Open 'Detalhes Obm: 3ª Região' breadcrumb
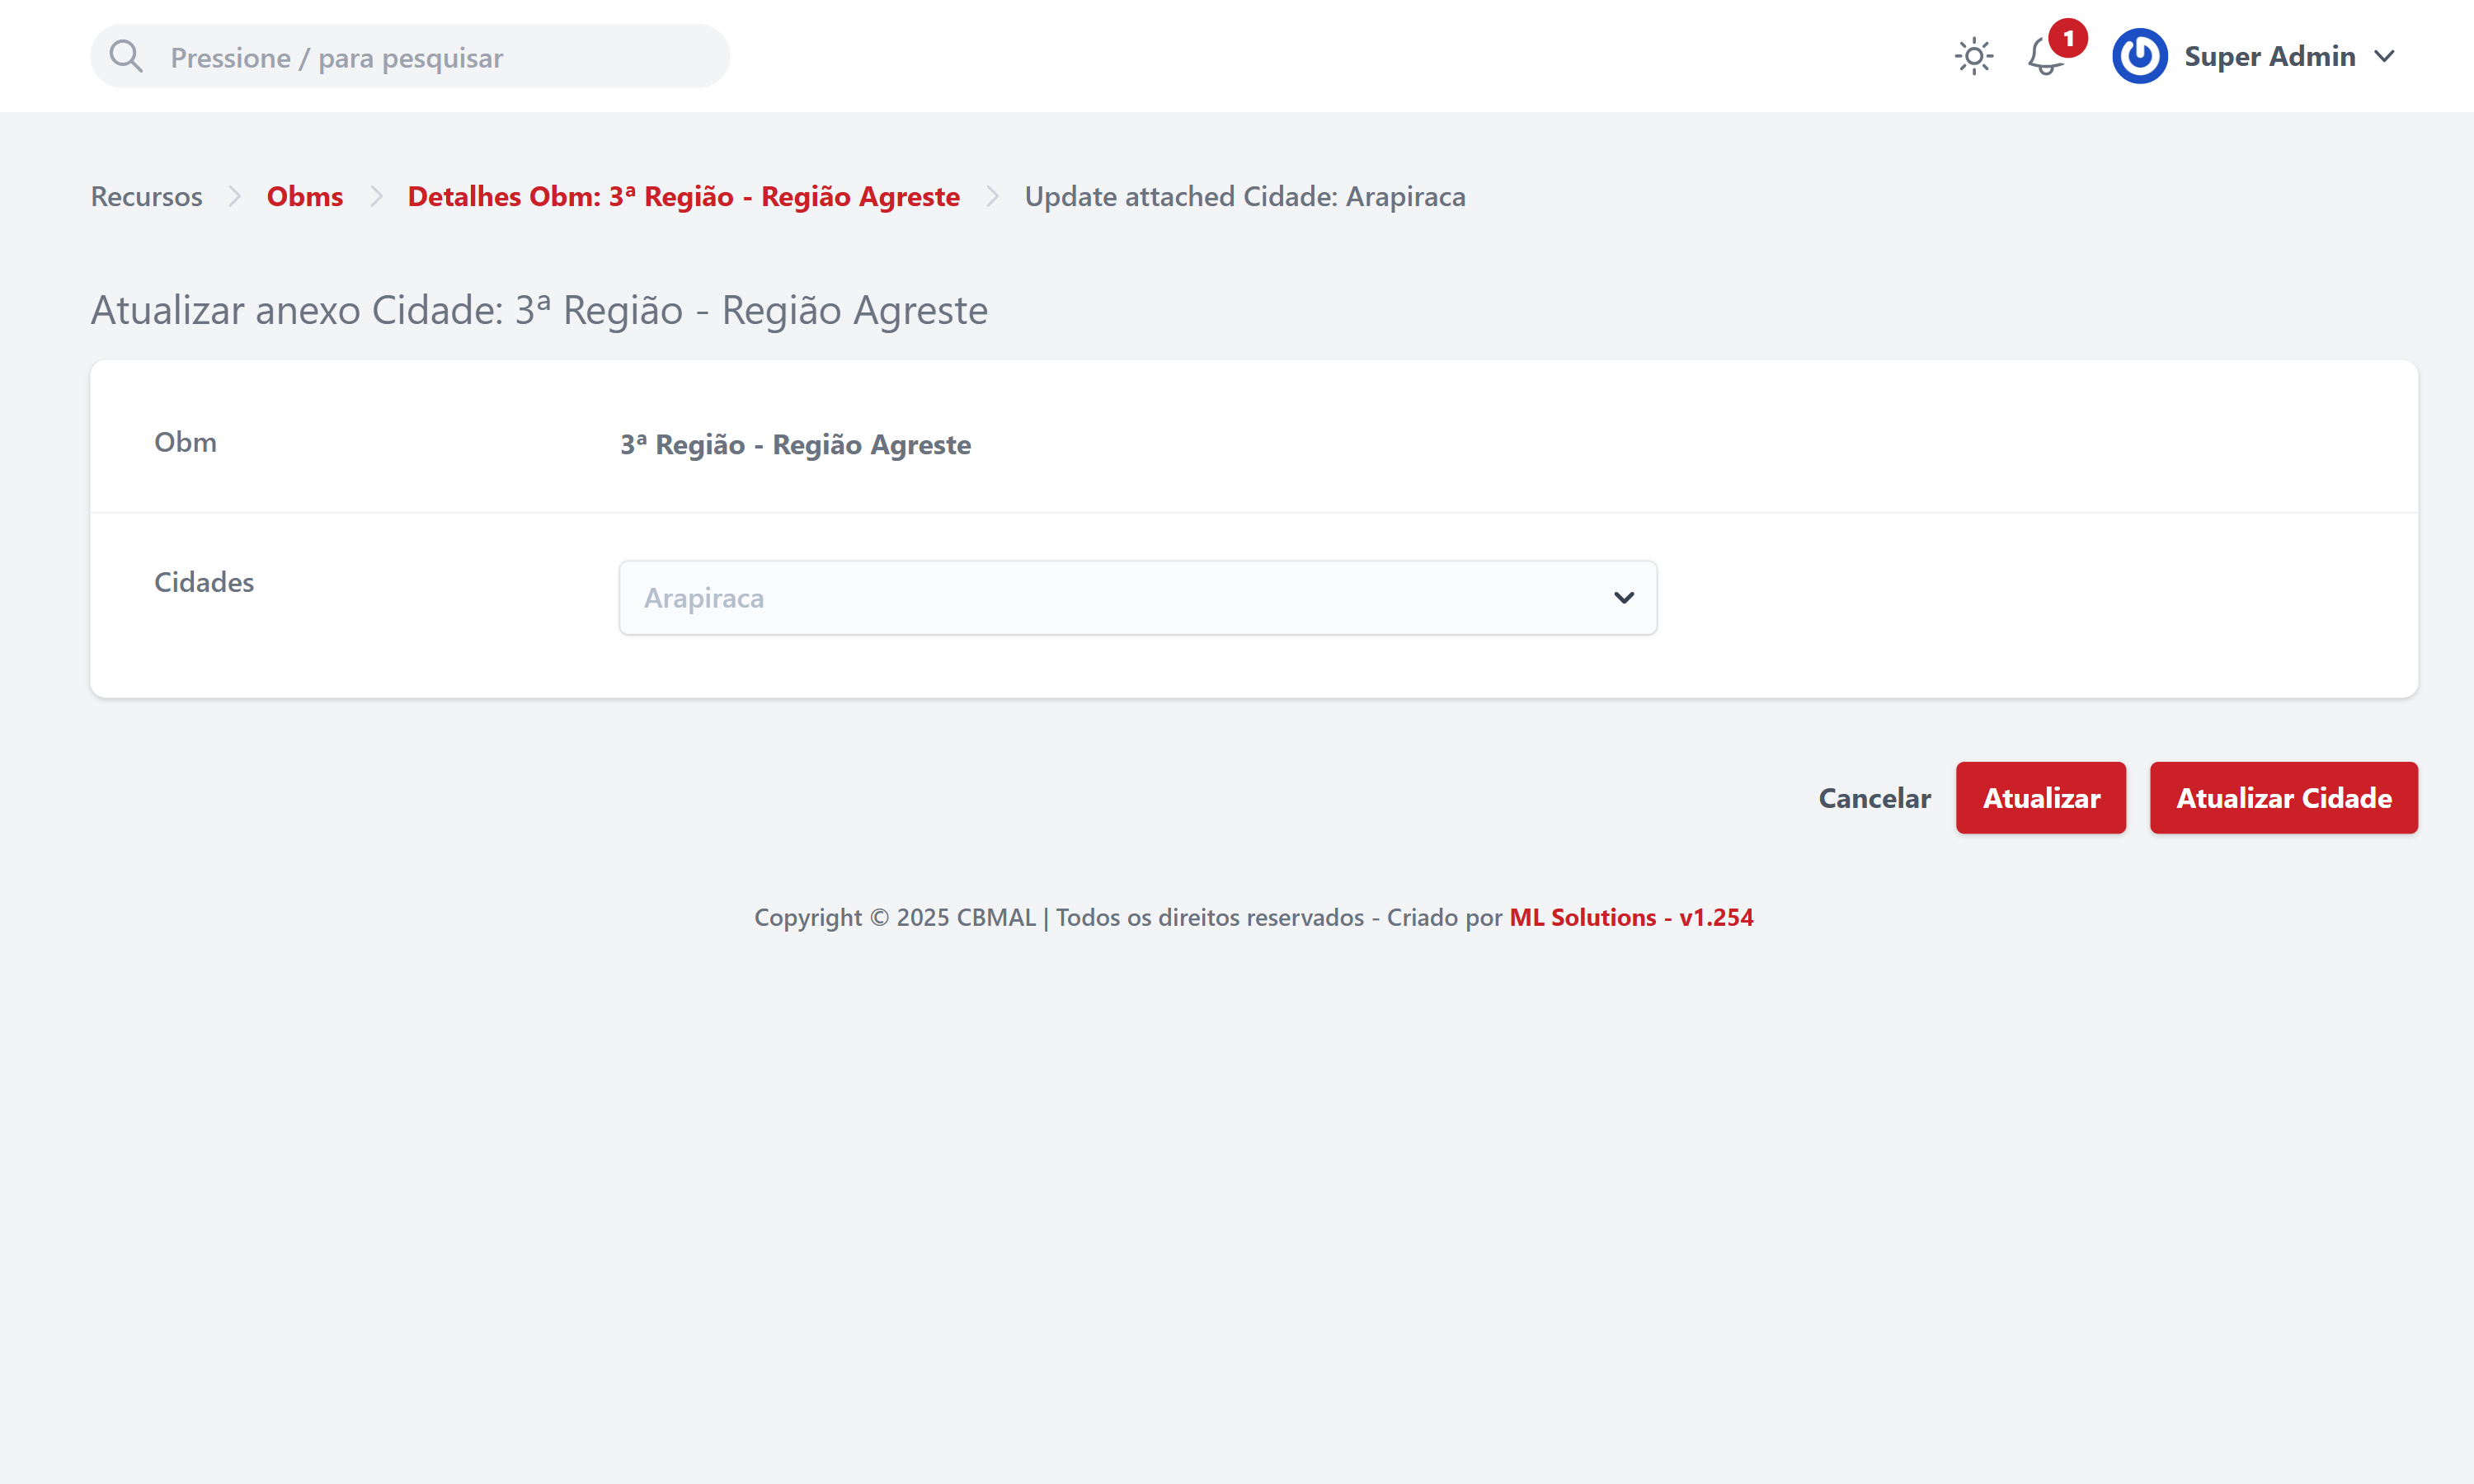This screenshot has width=2474, height=1484. pos(683,196)
